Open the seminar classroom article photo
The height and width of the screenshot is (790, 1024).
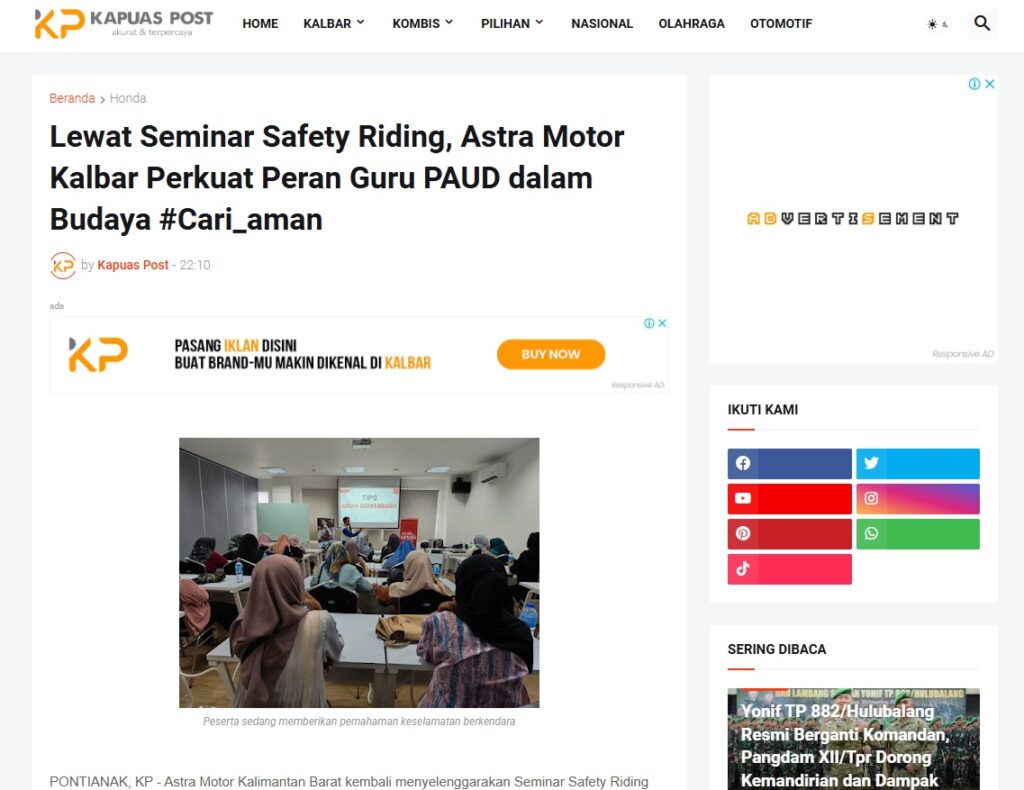coord(359,573)
